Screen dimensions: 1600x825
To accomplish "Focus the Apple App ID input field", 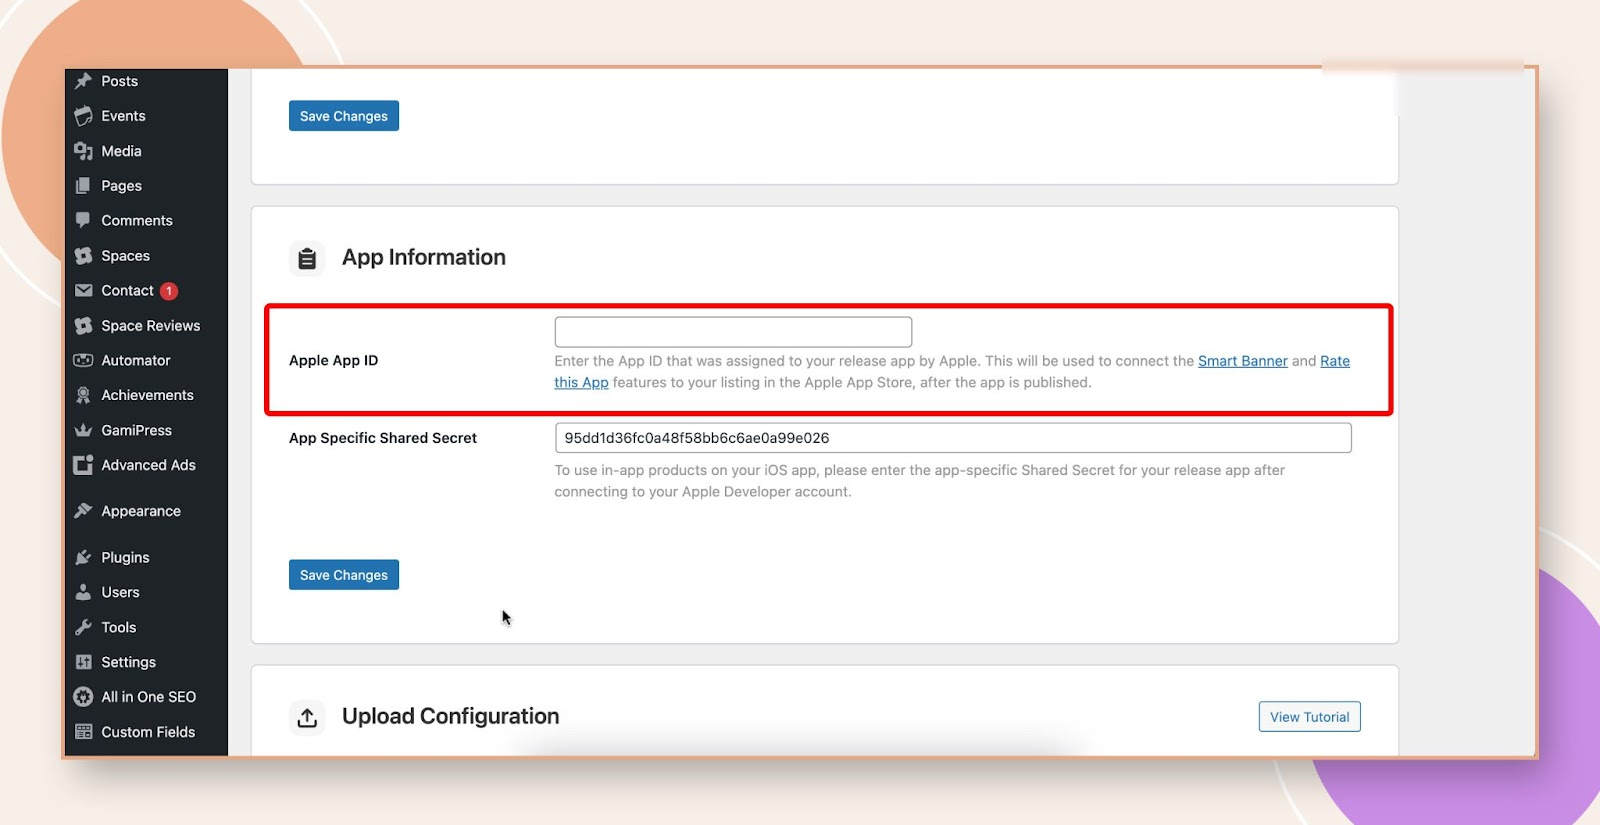I will 733,332.
